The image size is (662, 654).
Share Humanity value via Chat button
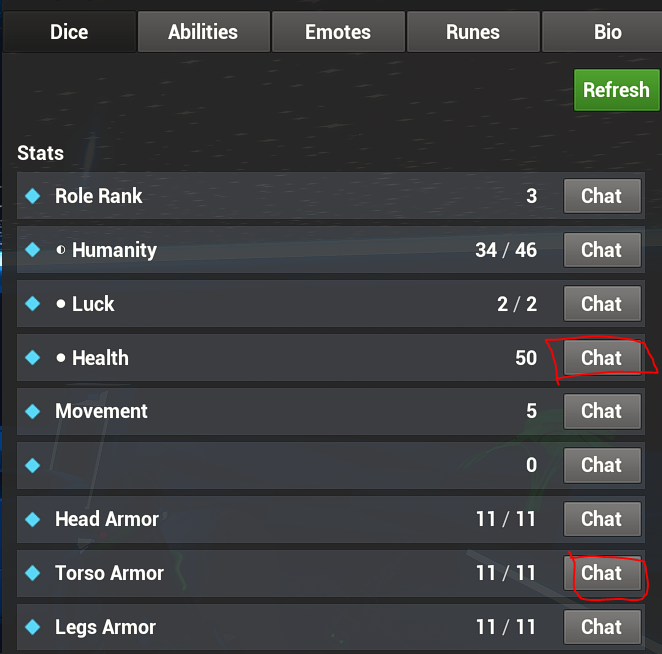pyautogui.click(x=601, y=250)
